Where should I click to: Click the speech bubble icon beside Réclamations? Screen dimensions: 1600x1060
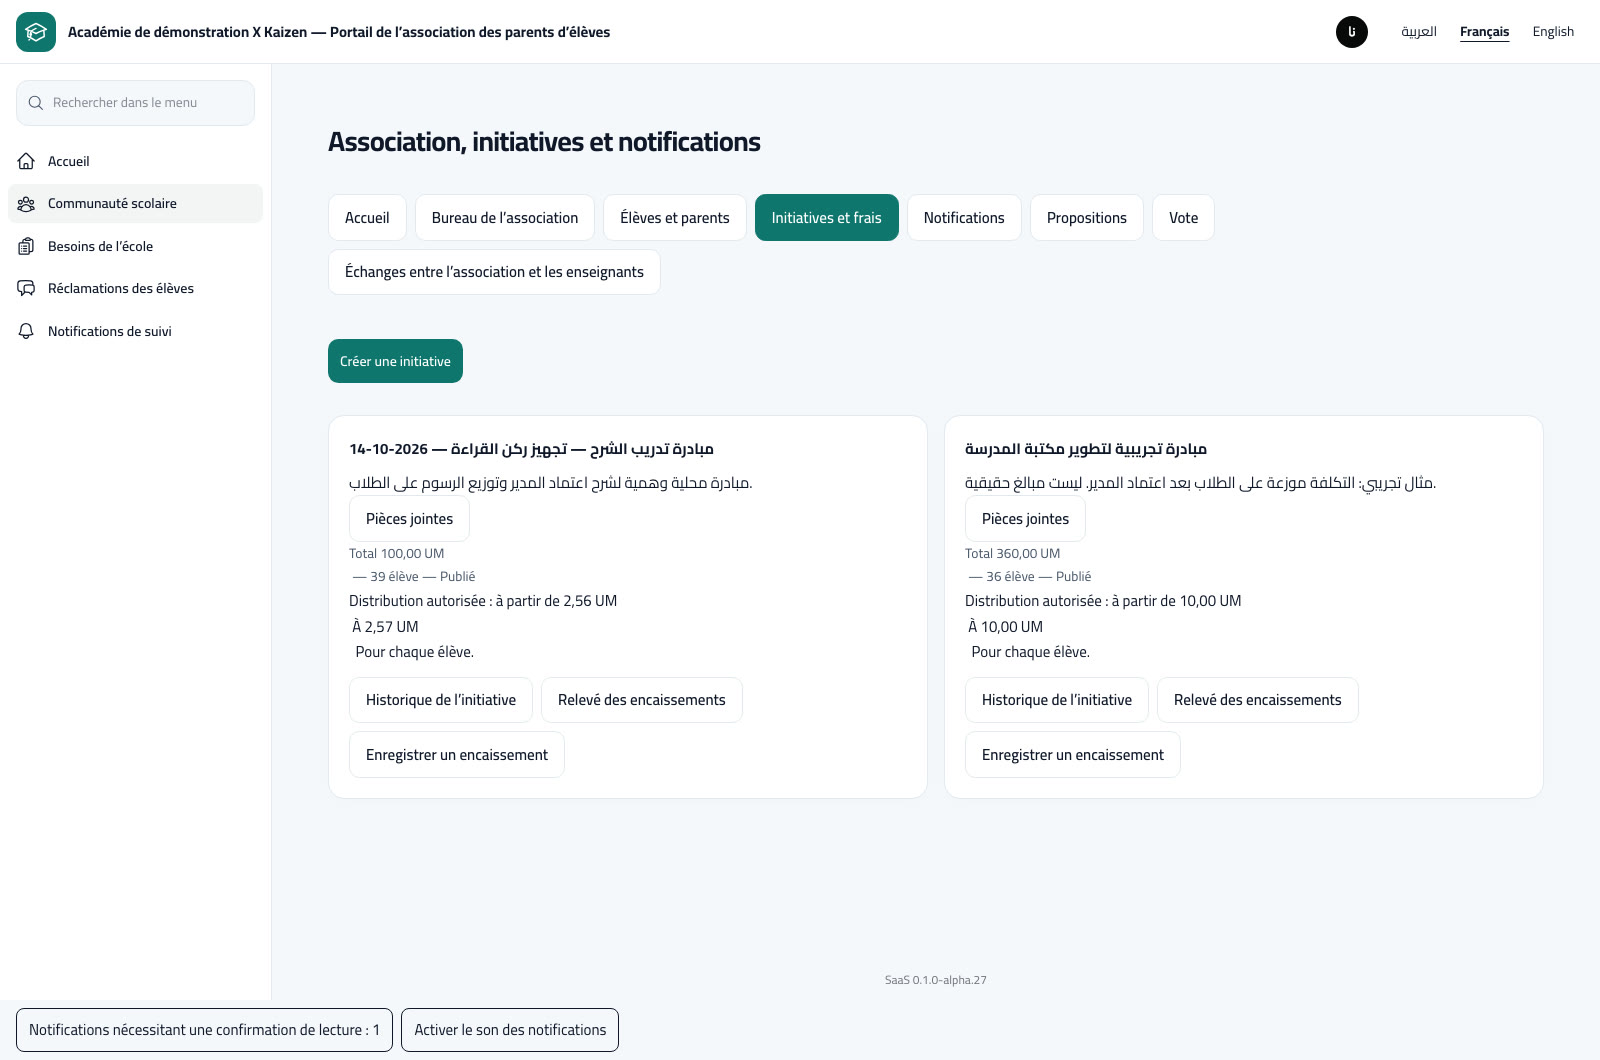click(27, 289)
